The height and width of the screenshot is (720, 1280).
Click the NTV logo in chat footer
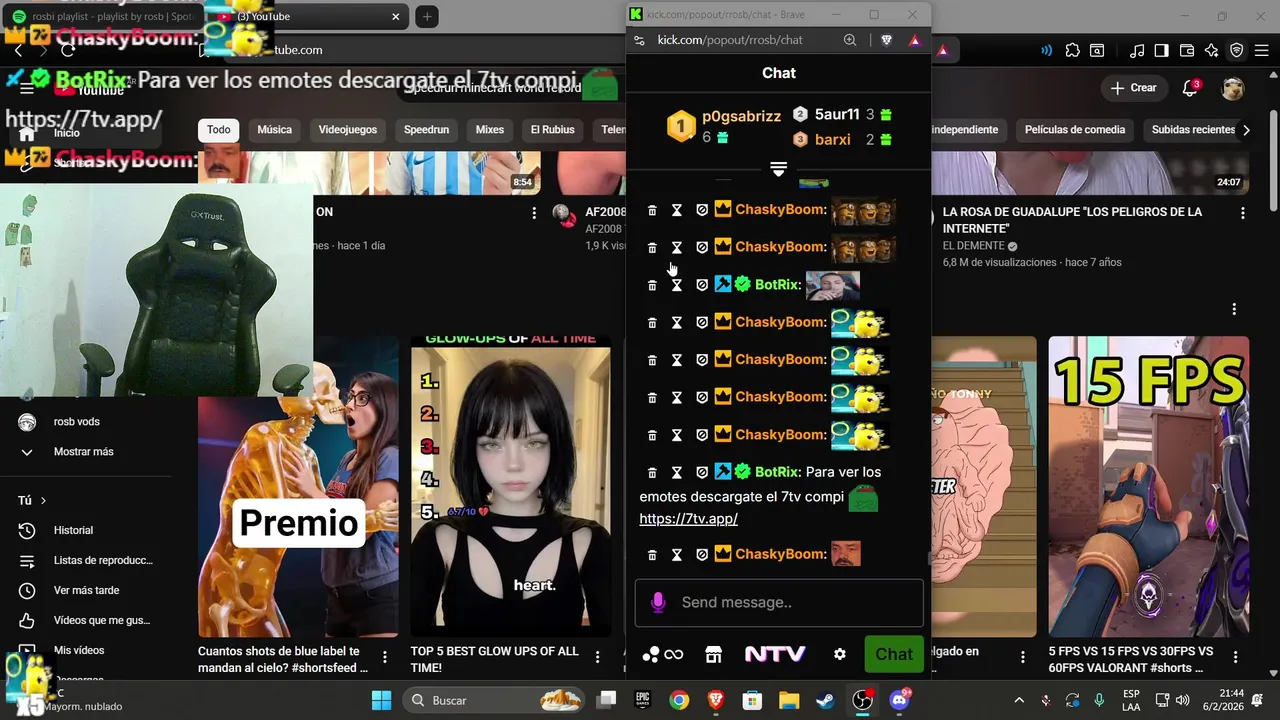click(x=775, y=654)
